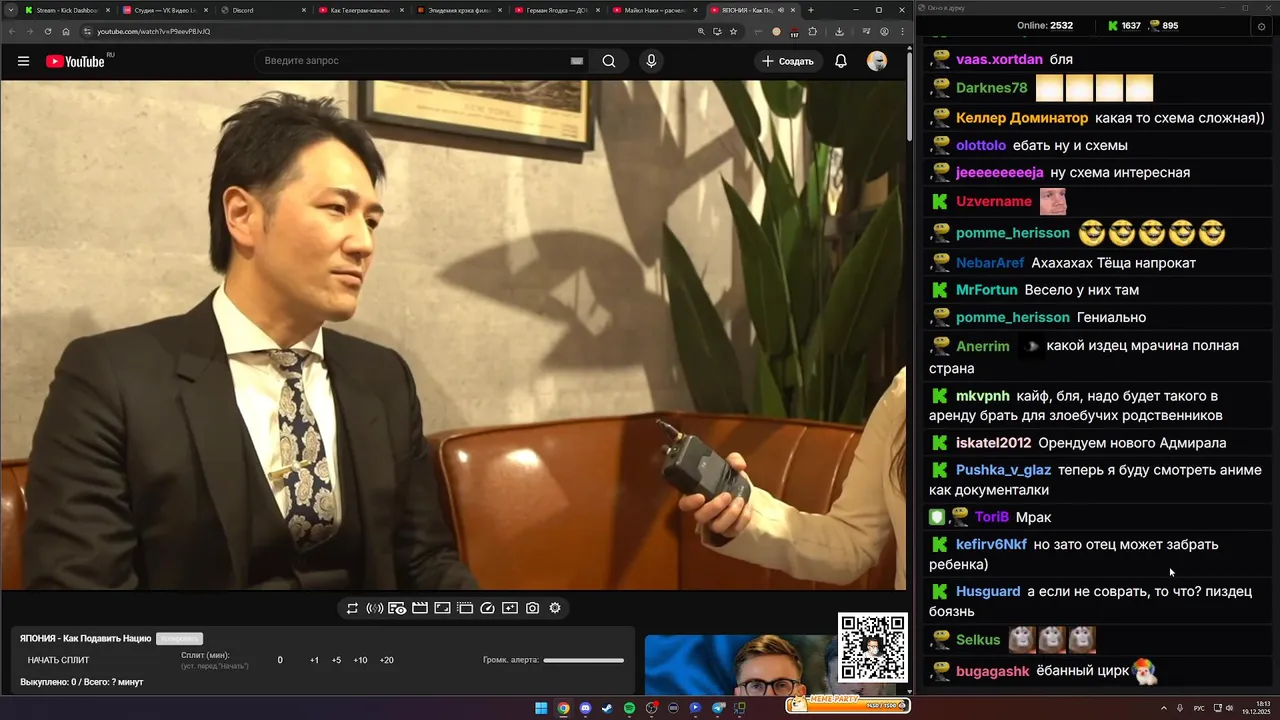
Task: Click username Husguard in chat
Action: click(x=988, y=591)
